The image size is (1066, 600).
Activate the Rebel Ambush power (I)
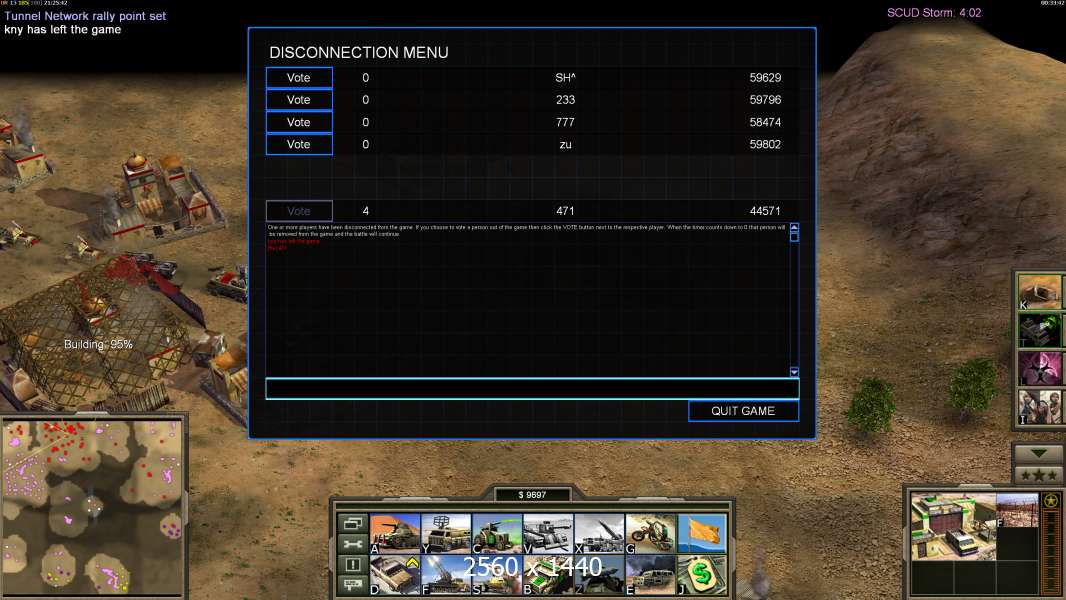(x=1040, y=406)
